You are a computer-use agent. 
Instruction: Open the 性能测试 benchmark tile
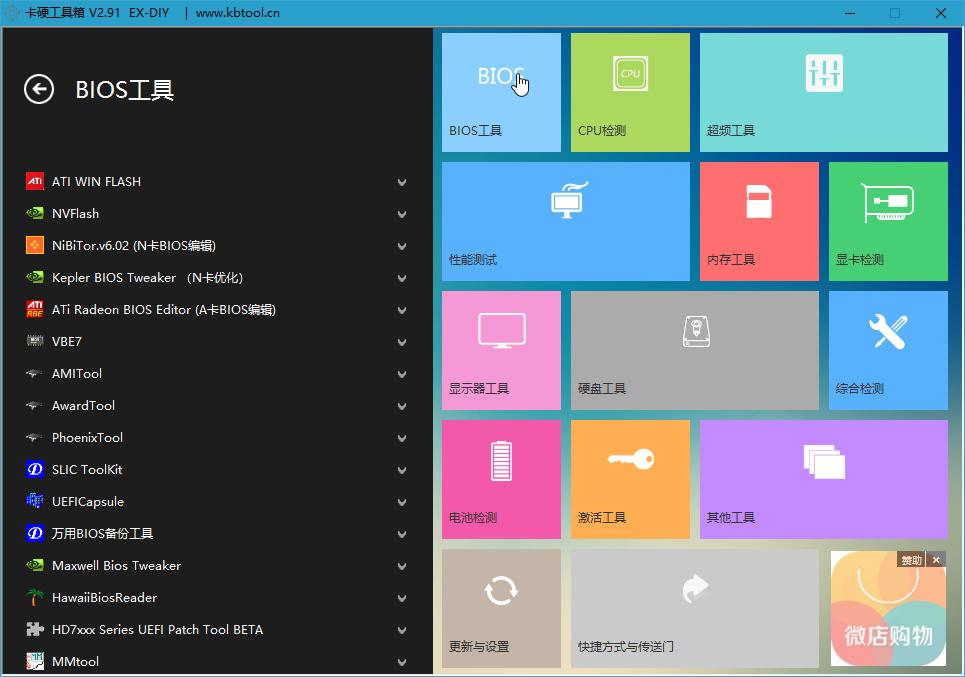click(565, 221)
